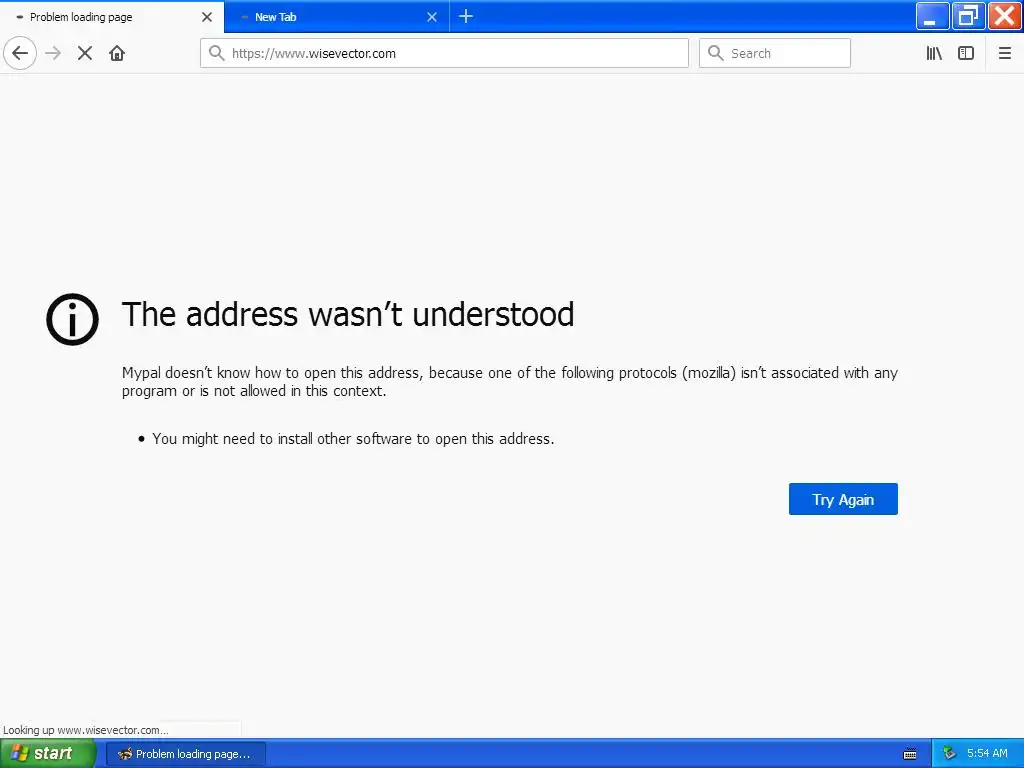
Task: Click 'The address wasn't understood' heading
Action: tap(348, 314)
